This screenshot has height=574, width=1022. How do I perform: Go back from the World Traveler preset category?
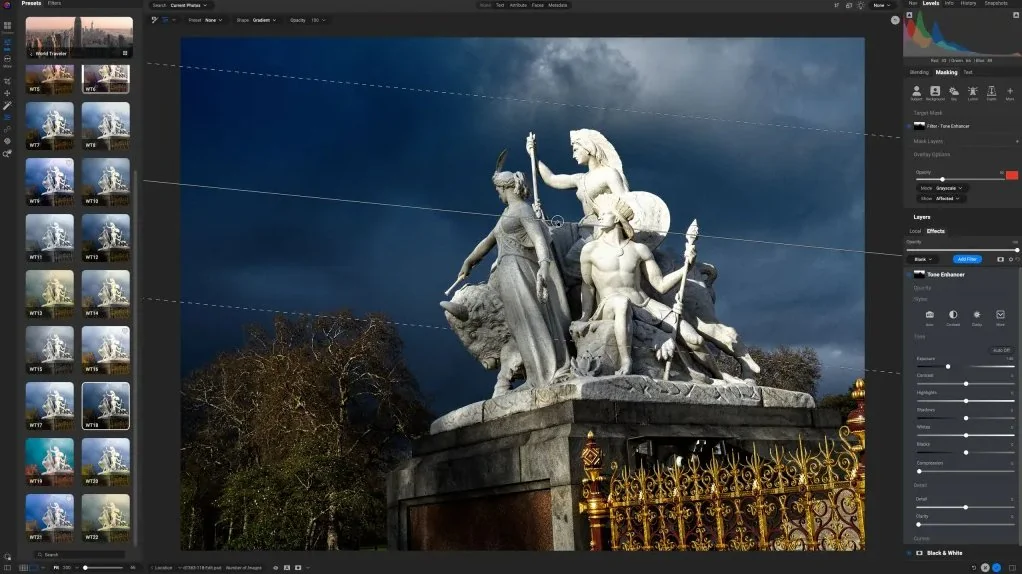[31, 53]
